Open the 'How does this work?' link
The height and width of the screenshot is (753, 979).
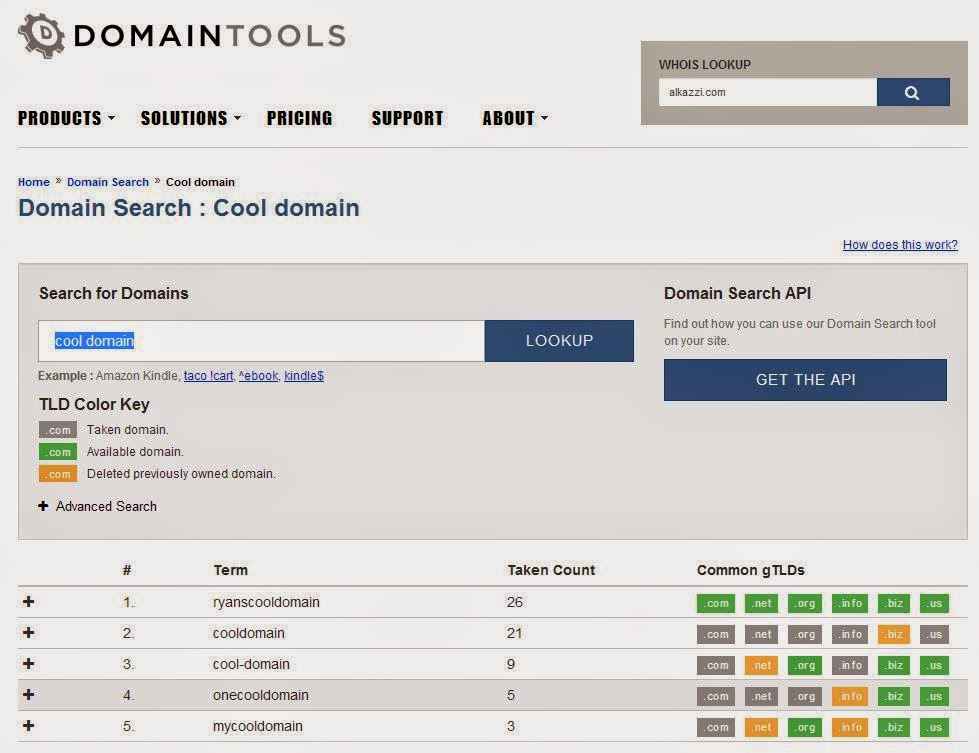coord(899,244)
